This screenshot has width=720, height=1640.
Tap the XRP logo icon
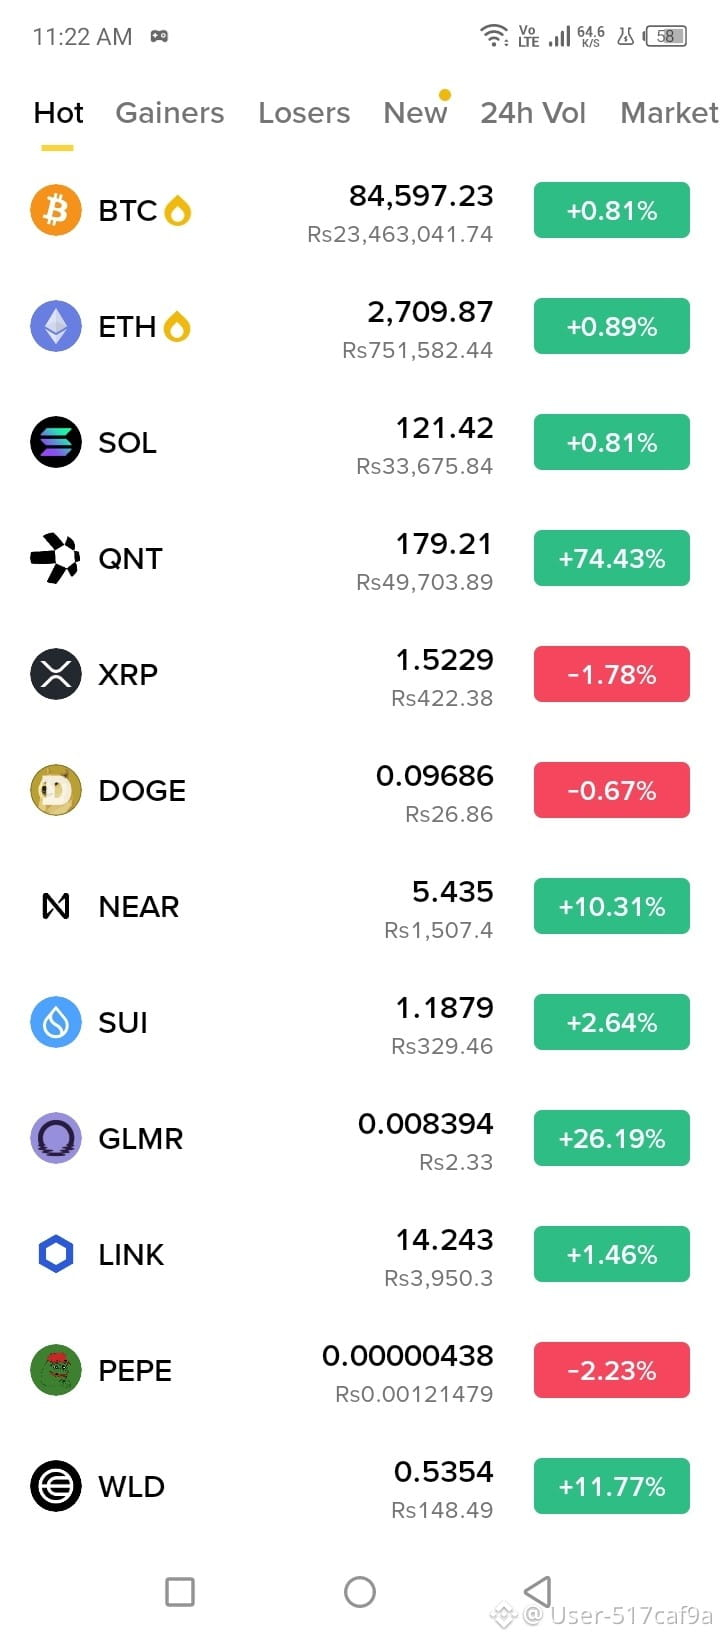coord(56,674)
